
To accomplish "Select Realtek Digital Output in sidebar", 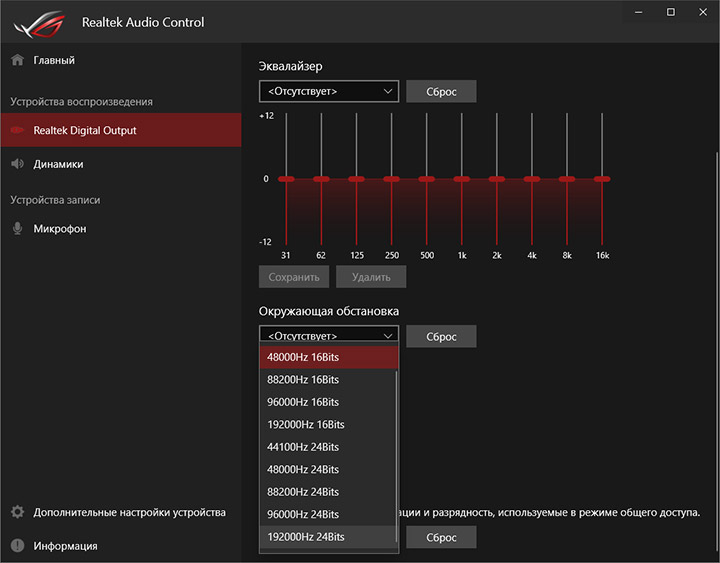I will (121, 130).
